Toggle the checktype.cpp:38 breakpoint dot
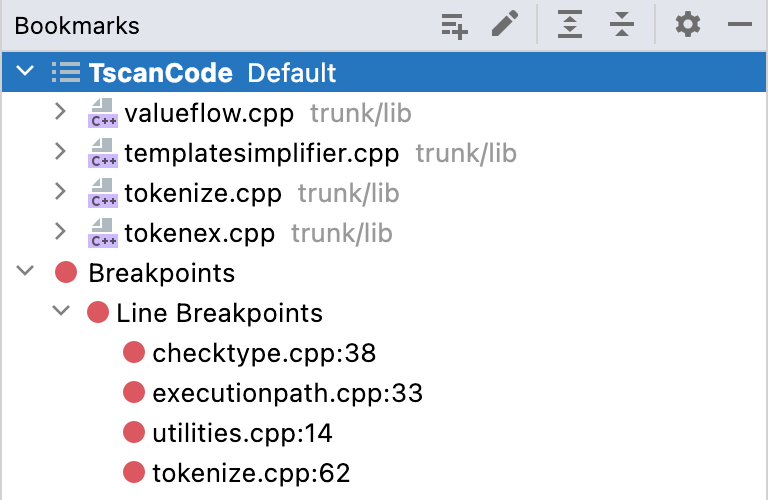 click(134, 353)
